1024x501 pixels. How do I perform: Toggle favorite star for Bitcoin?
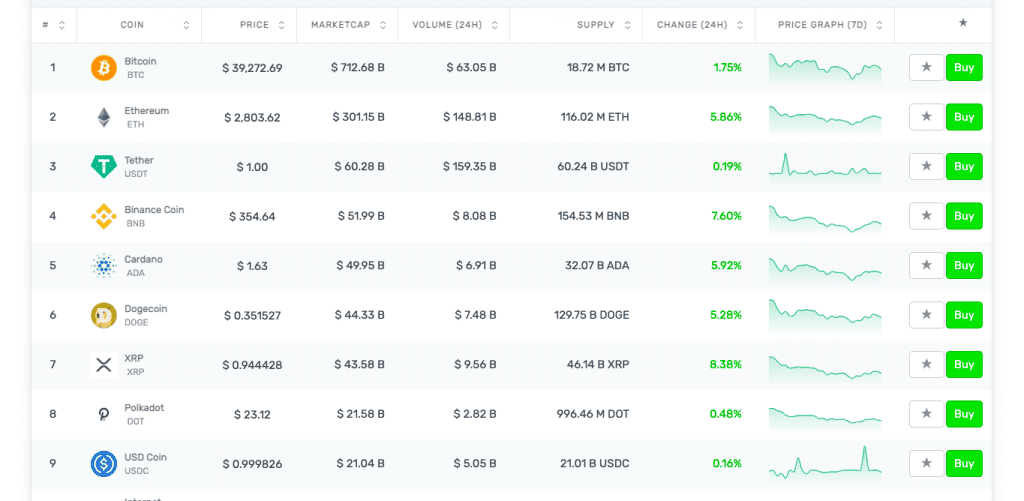click(926, 68)
